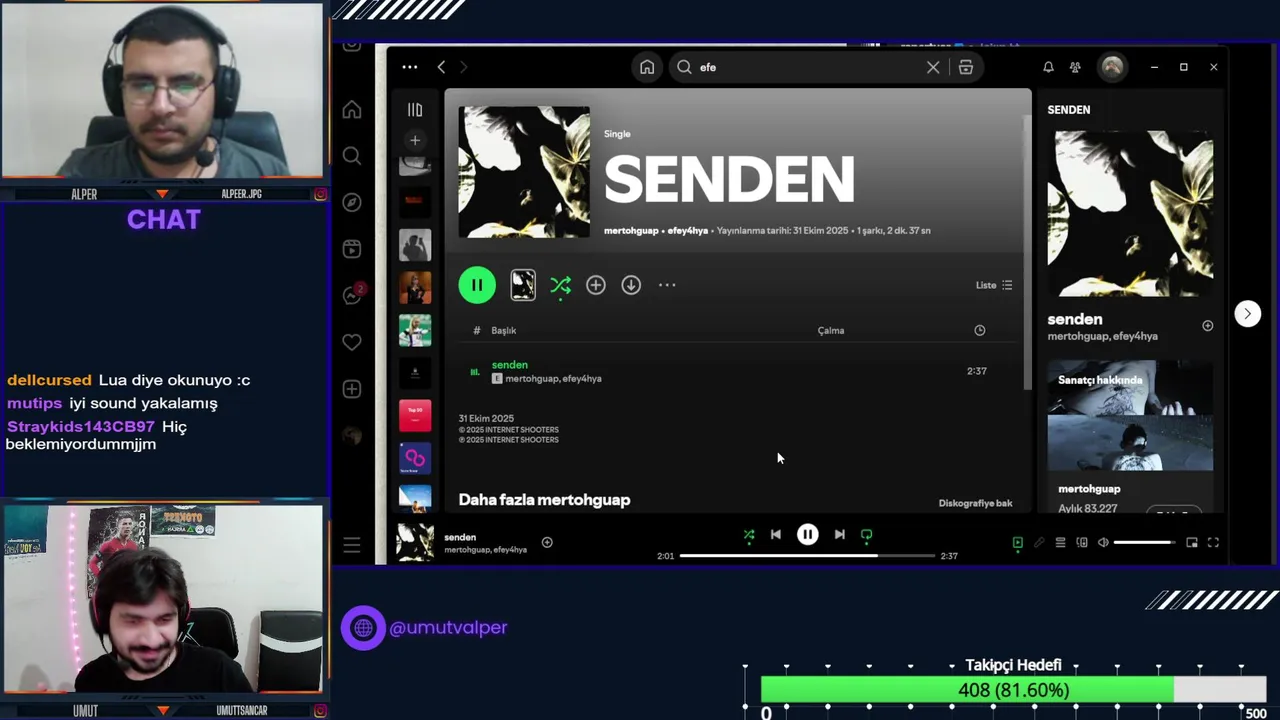This screenshot has width=1280, height=720.
Task: Open Spotify Browse icon in search bar
Action: pyautogui.click(x=966, y=67)
